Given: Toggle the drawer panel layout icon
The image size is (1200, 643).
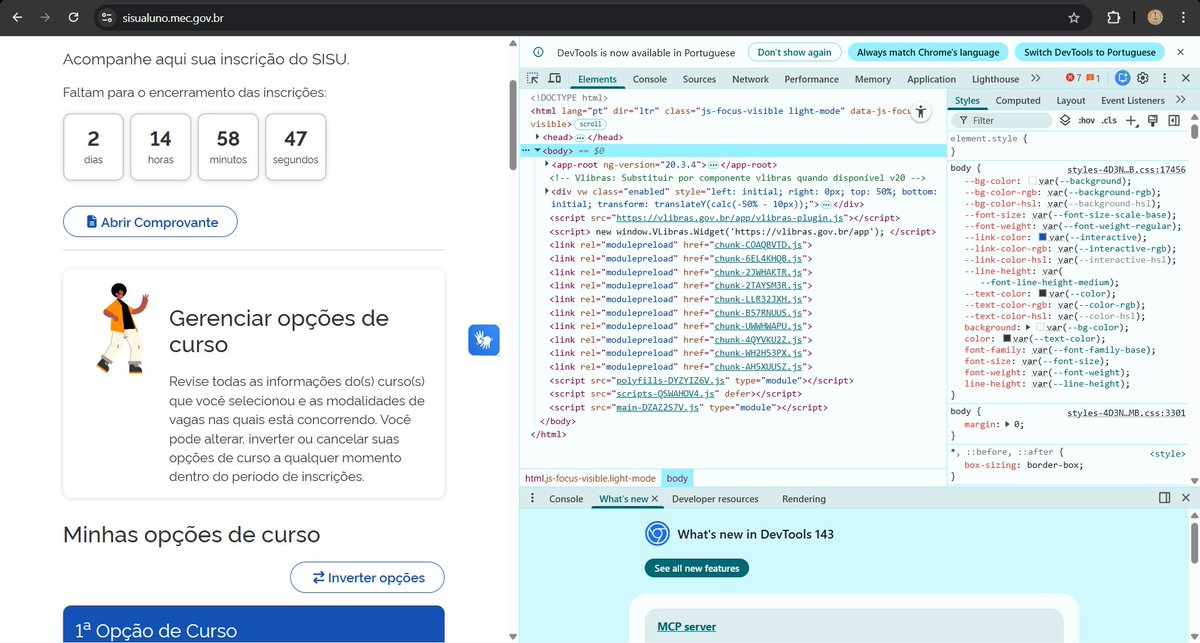Looking at the screenshot, I should [x=1164, y=498].
